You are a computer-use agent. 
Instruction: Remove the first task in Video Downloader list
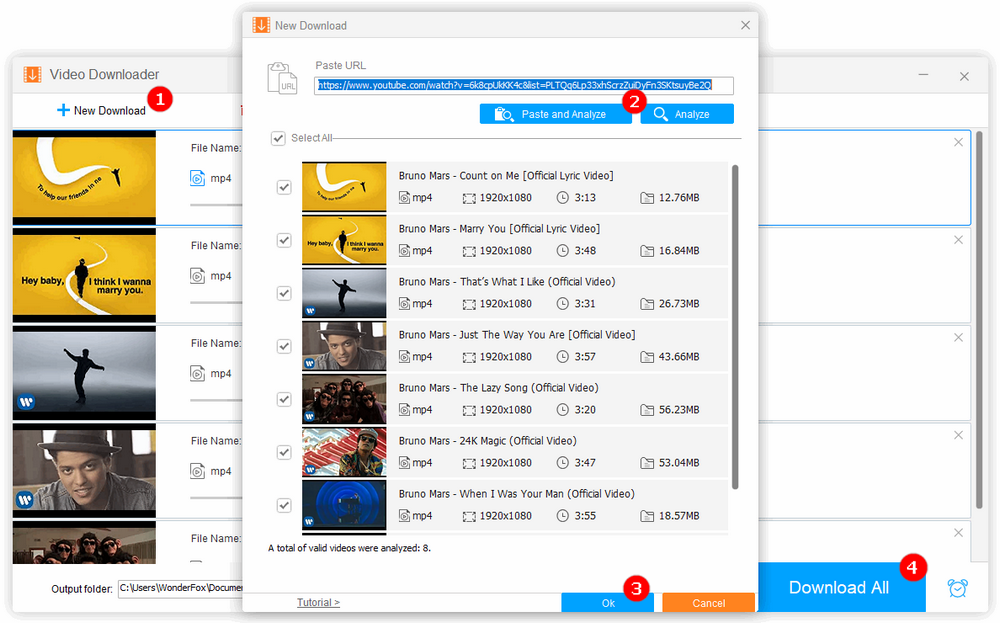point(958,142)
